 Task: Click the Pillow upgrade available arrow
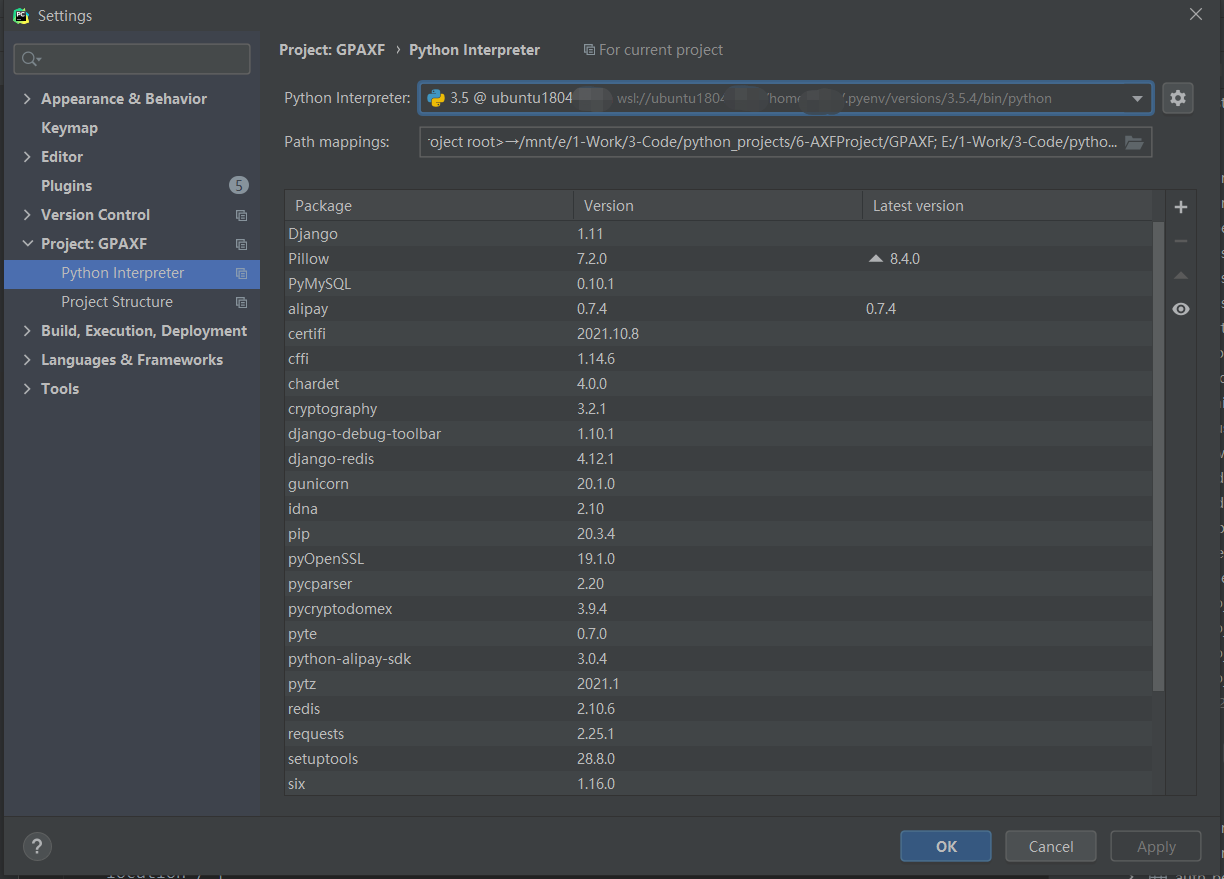(x=876, y=258)
